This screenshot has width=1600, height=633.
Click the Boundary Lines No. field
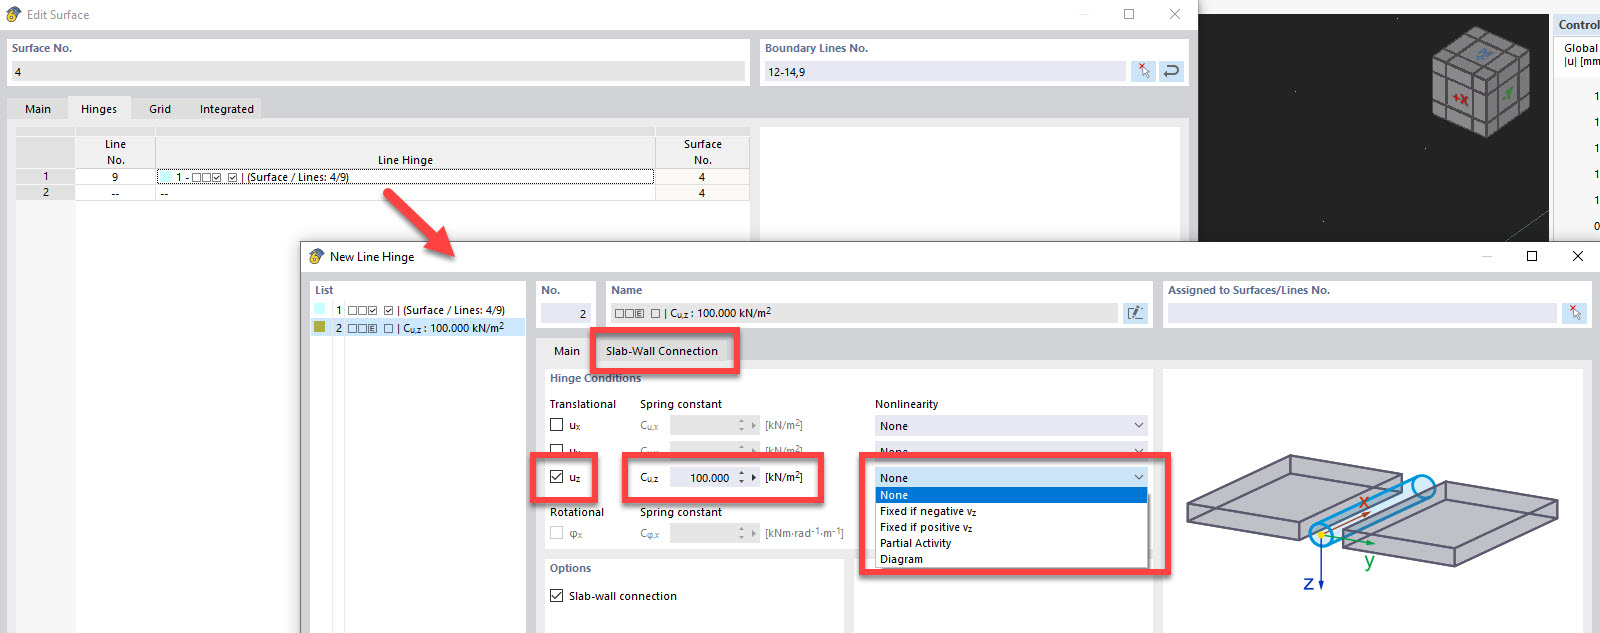click(x=944, y=71)
